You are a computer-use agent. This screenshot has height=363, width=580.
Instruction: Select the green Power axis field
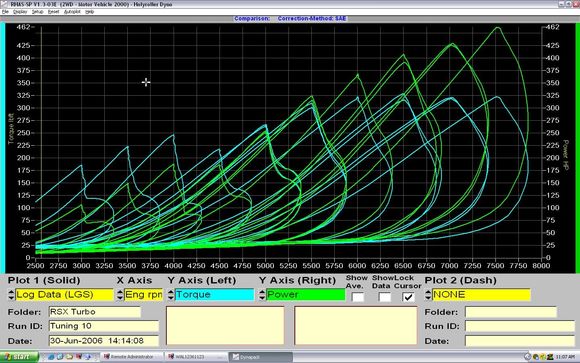click(x=306, y=295)
